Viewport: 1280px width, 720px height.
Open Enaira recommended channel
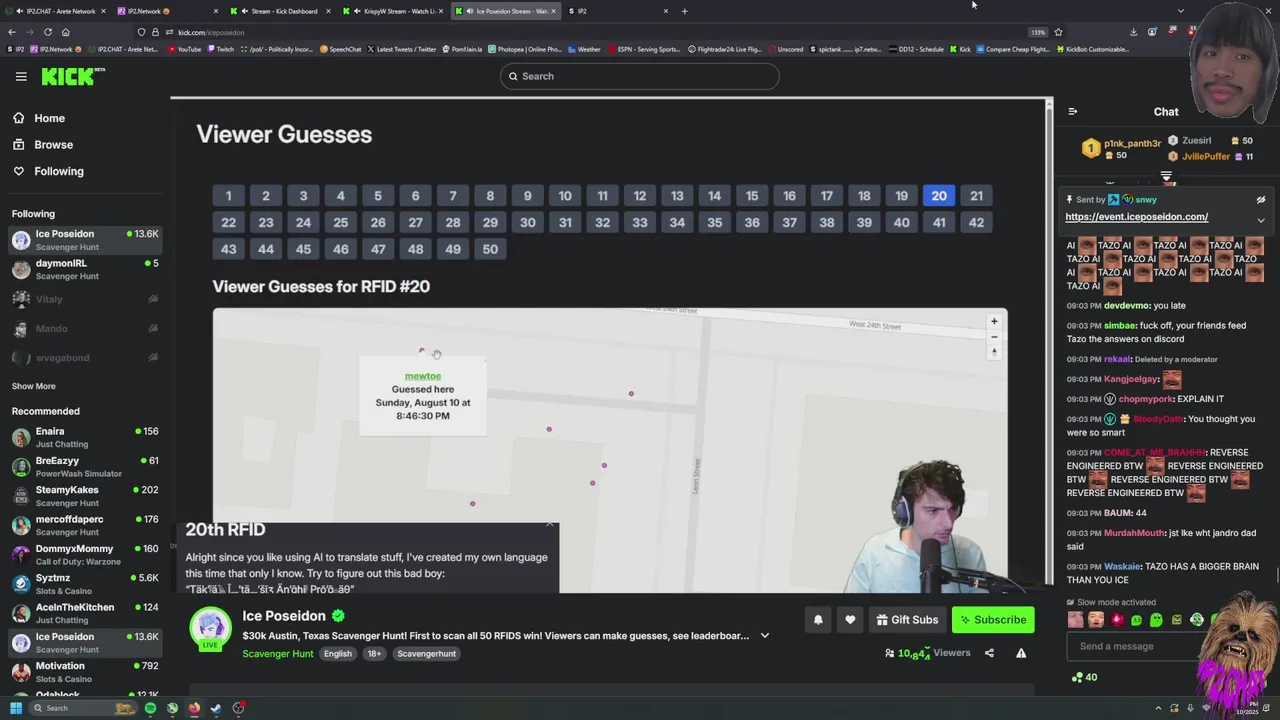coord(85,437)
